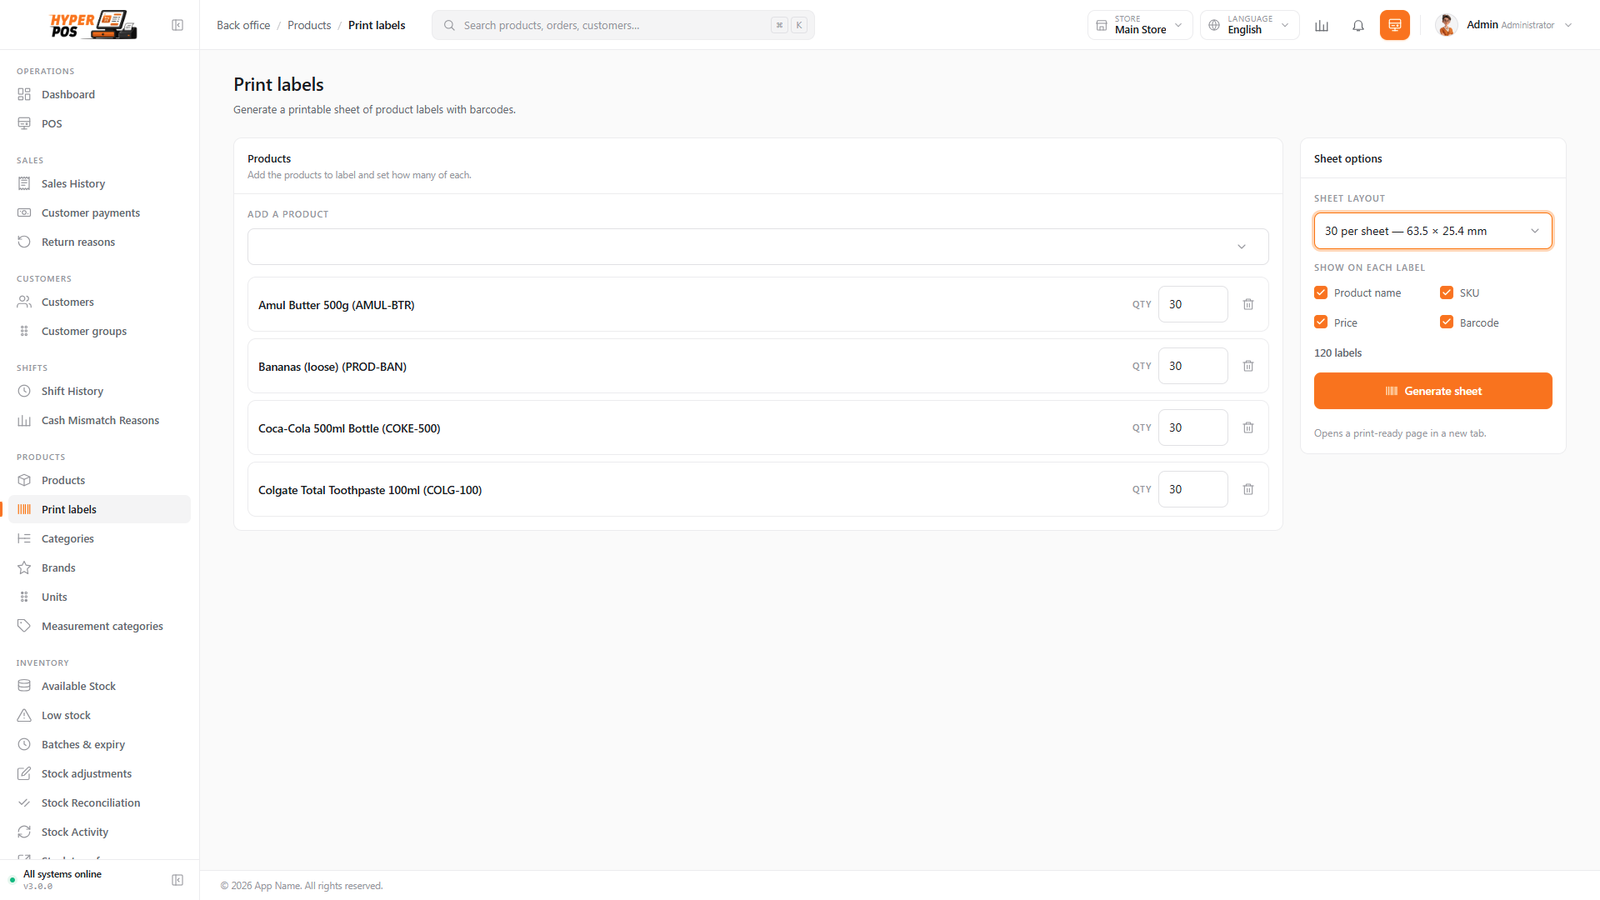Uncheck the Product name checkbox
Viewport: 1600px width, 900px height.
click(x=1321, y=292)
